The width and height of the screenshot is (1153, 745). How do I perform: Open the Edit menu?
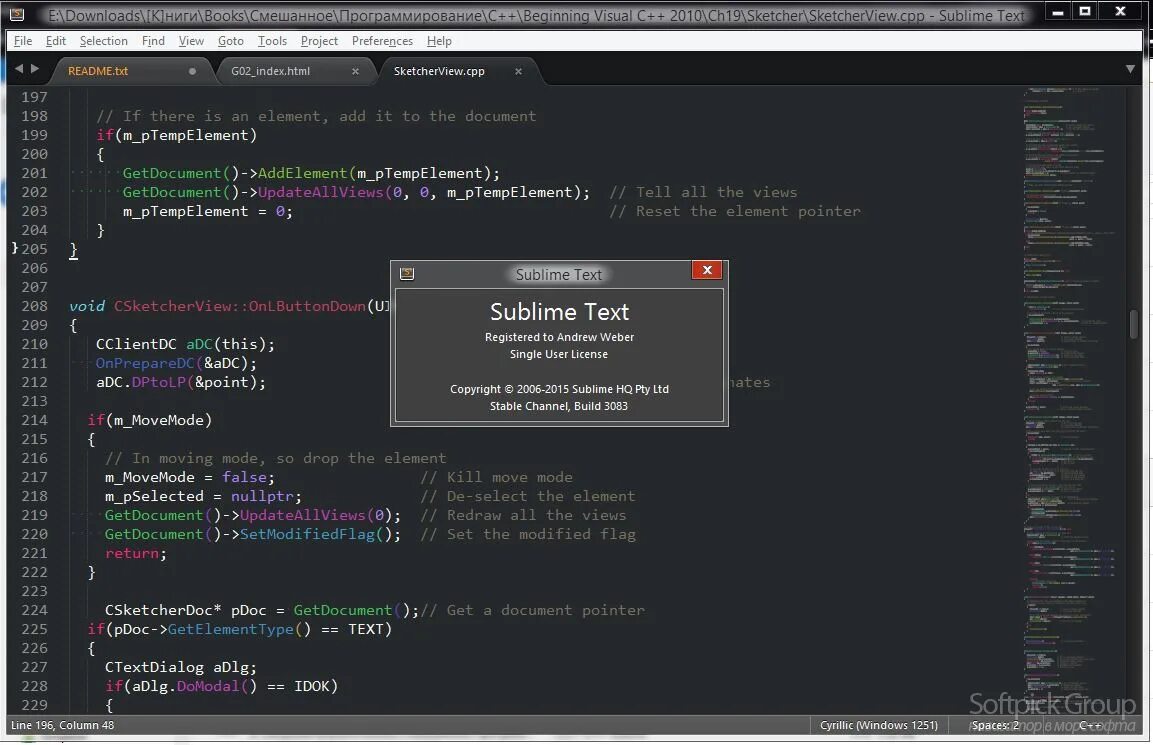(x=56, y=41)
